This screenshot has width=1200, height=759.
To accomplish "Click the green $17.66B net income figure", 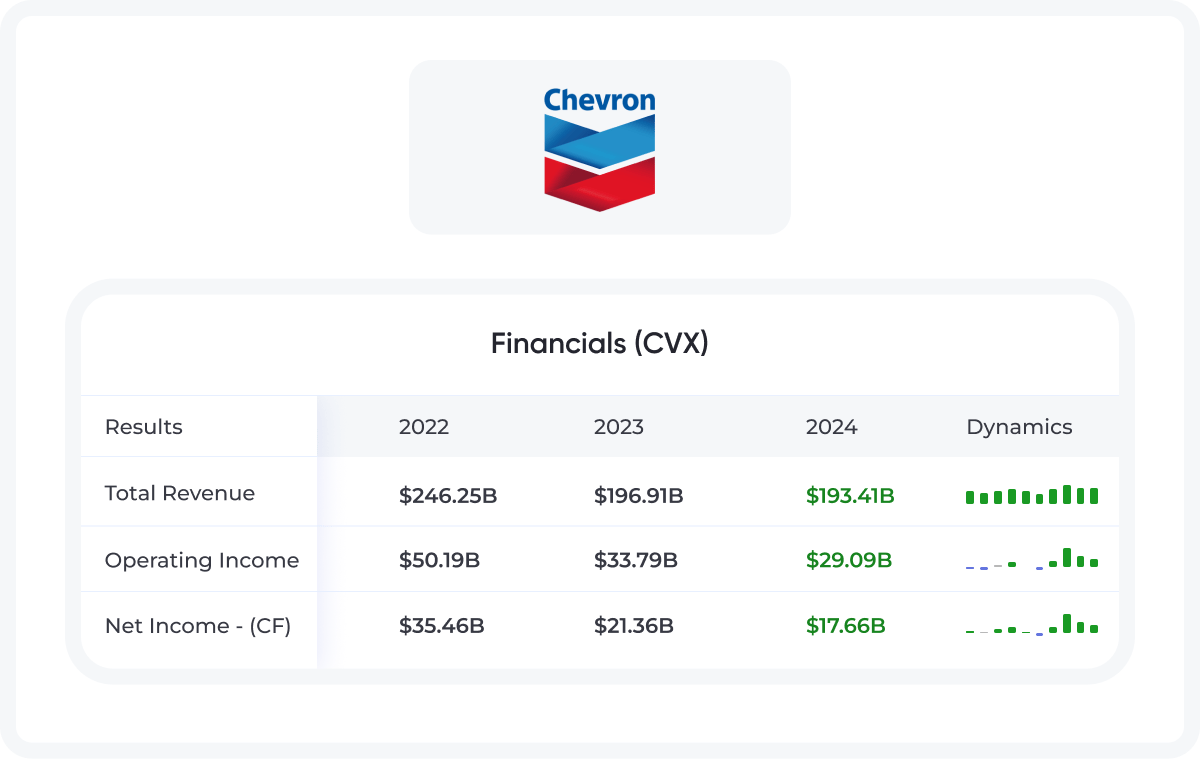I will pos(846,627).
